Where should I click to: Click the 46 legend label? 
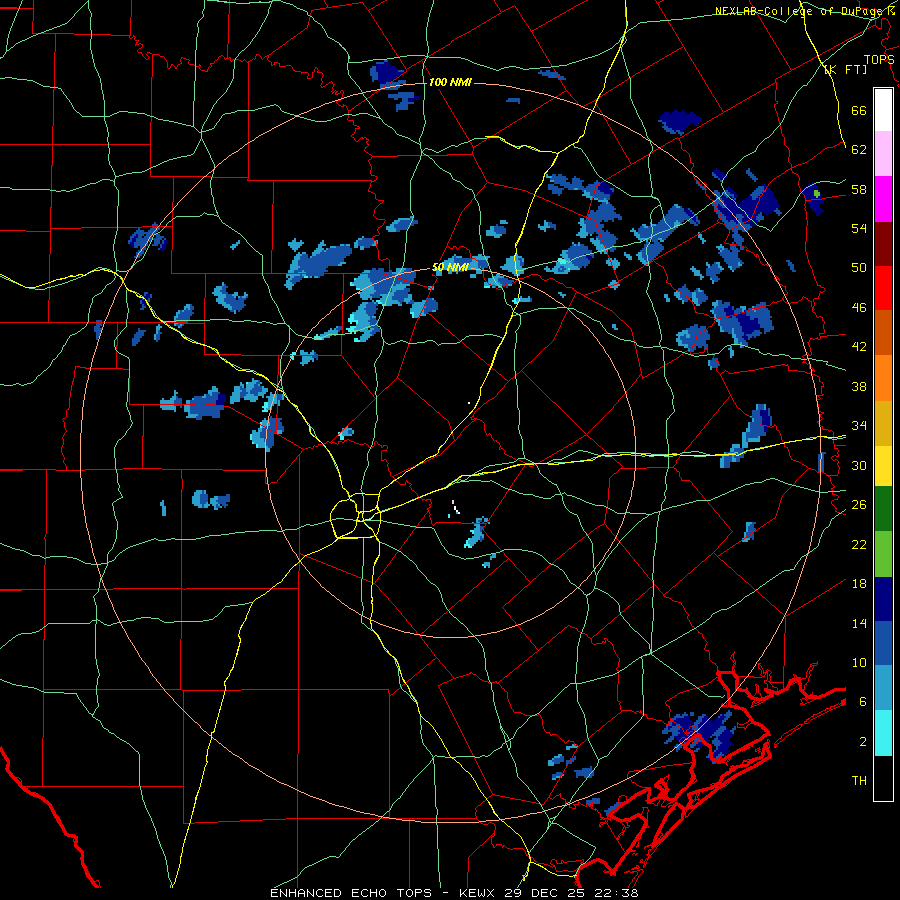coord(859,308)
